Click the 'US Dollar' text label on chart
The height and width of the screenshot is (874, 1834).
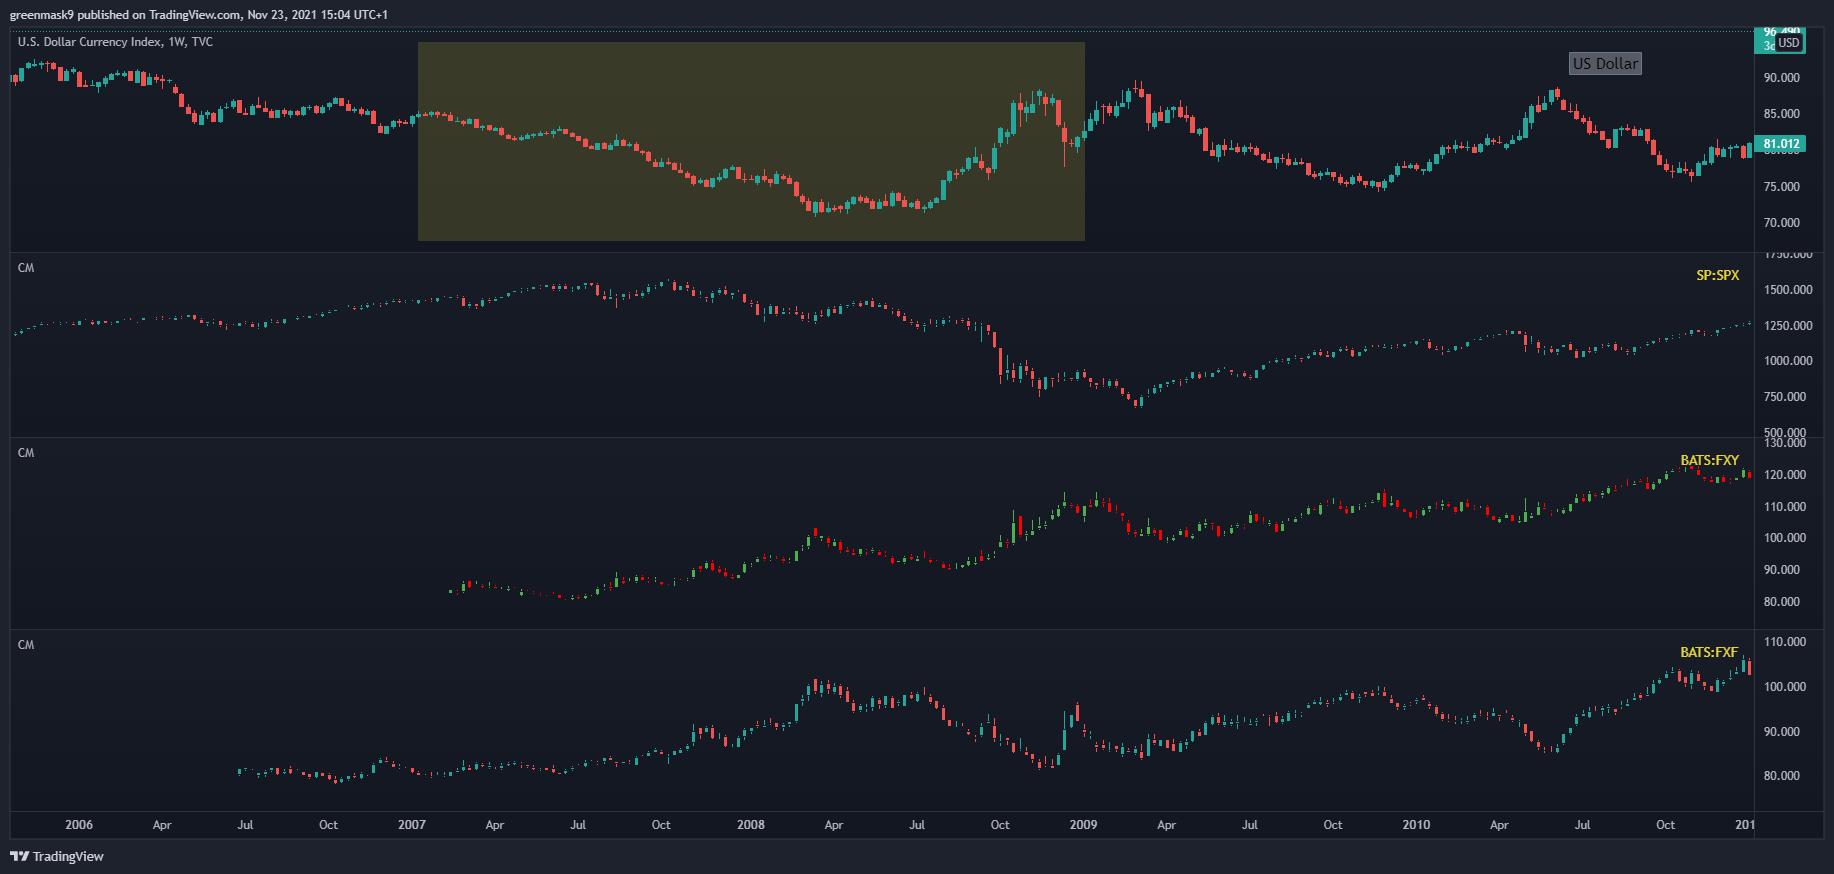pos(1605,64)
